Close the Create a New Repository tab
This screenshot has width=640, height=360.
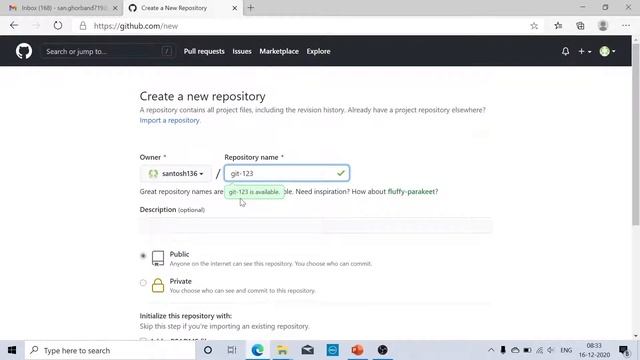(235, 8)
